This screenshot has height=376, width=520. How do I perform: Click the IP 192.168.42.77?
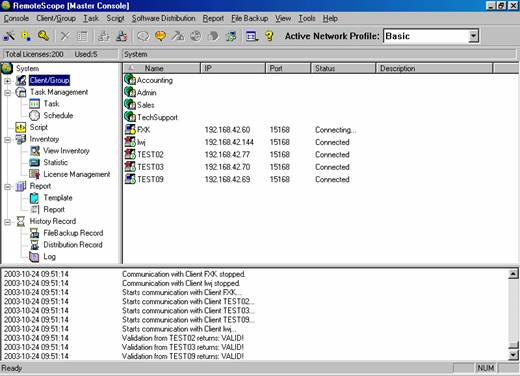point(227,155)
